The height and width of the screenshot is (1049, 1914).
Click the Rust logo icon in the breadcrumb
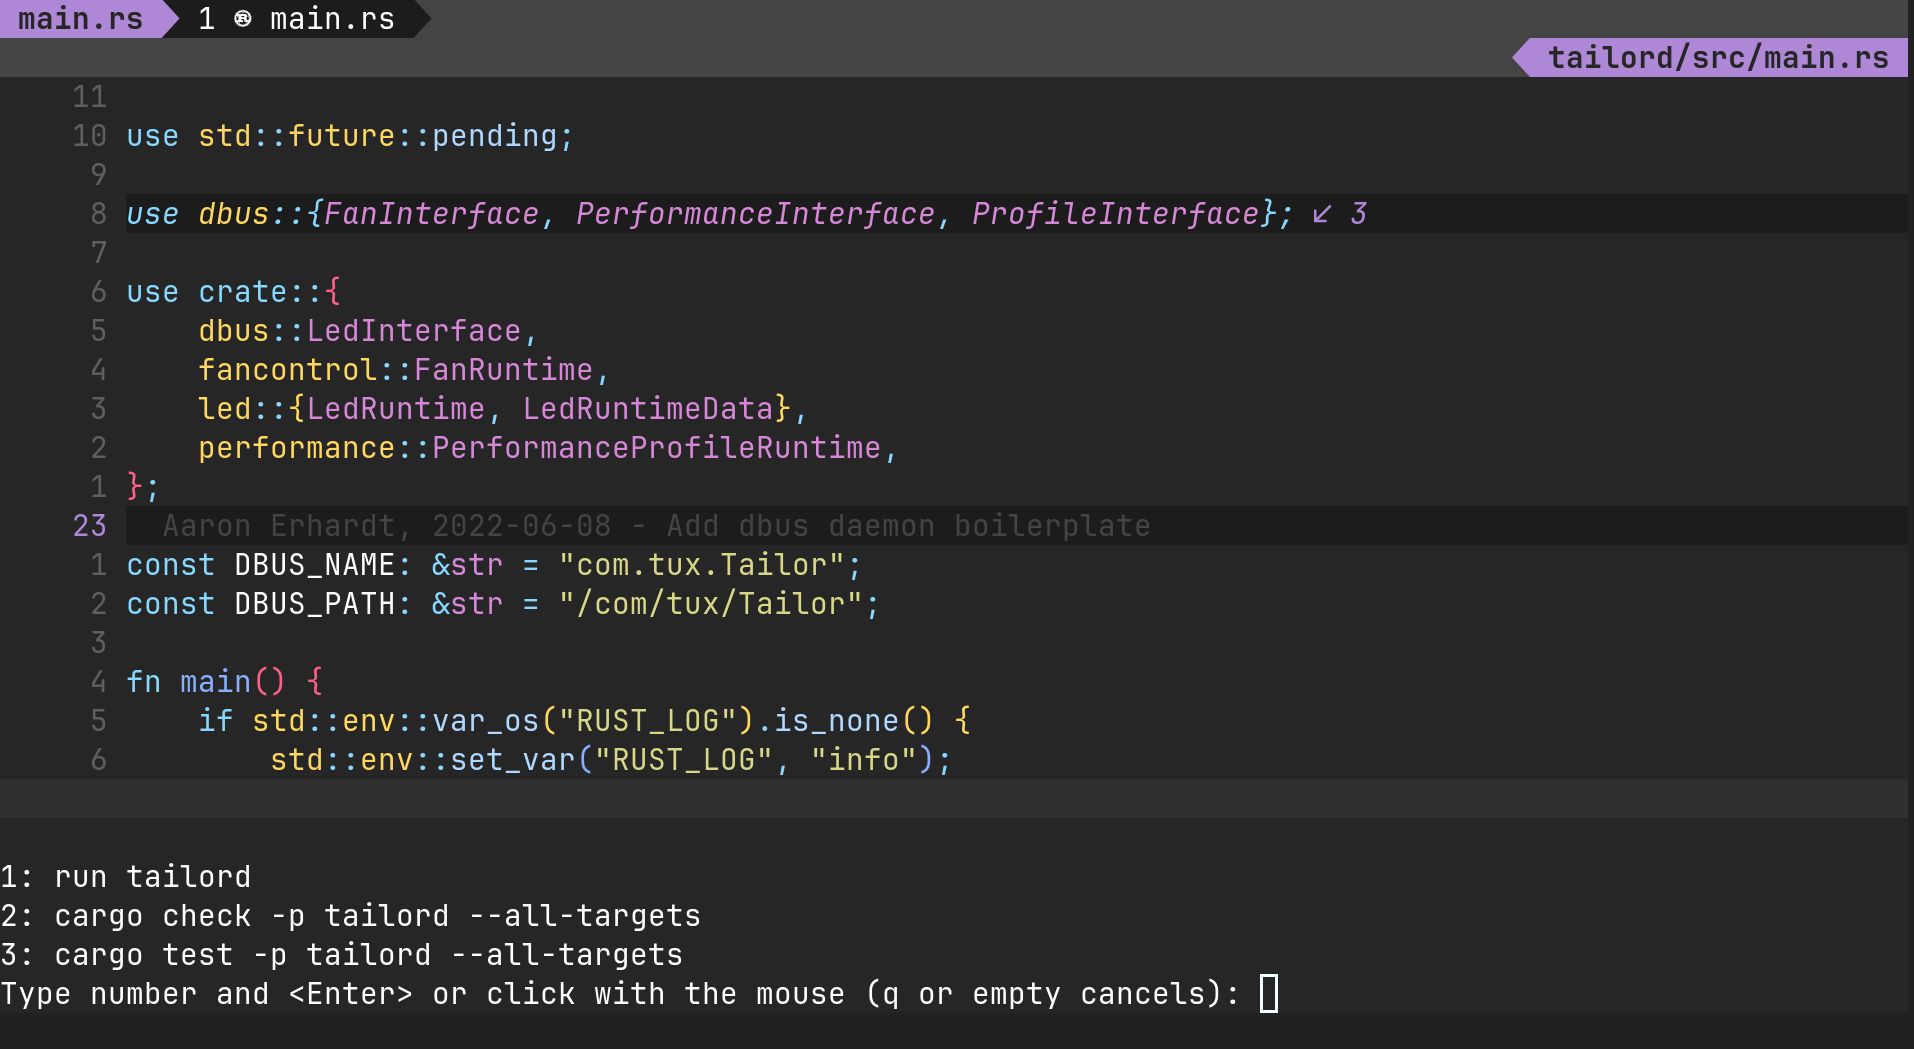[244, 19]
